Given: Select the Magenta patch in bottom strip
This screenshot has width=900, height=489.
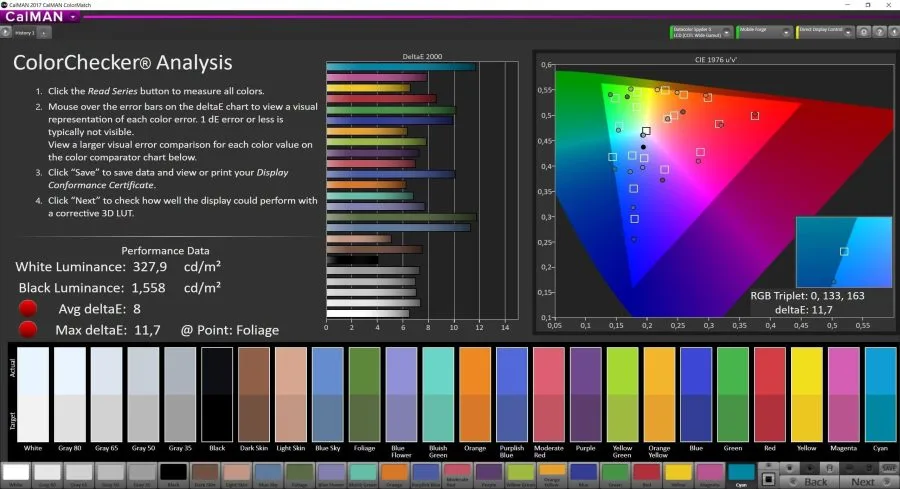Looking at the screenshot, I should [710, 474].
